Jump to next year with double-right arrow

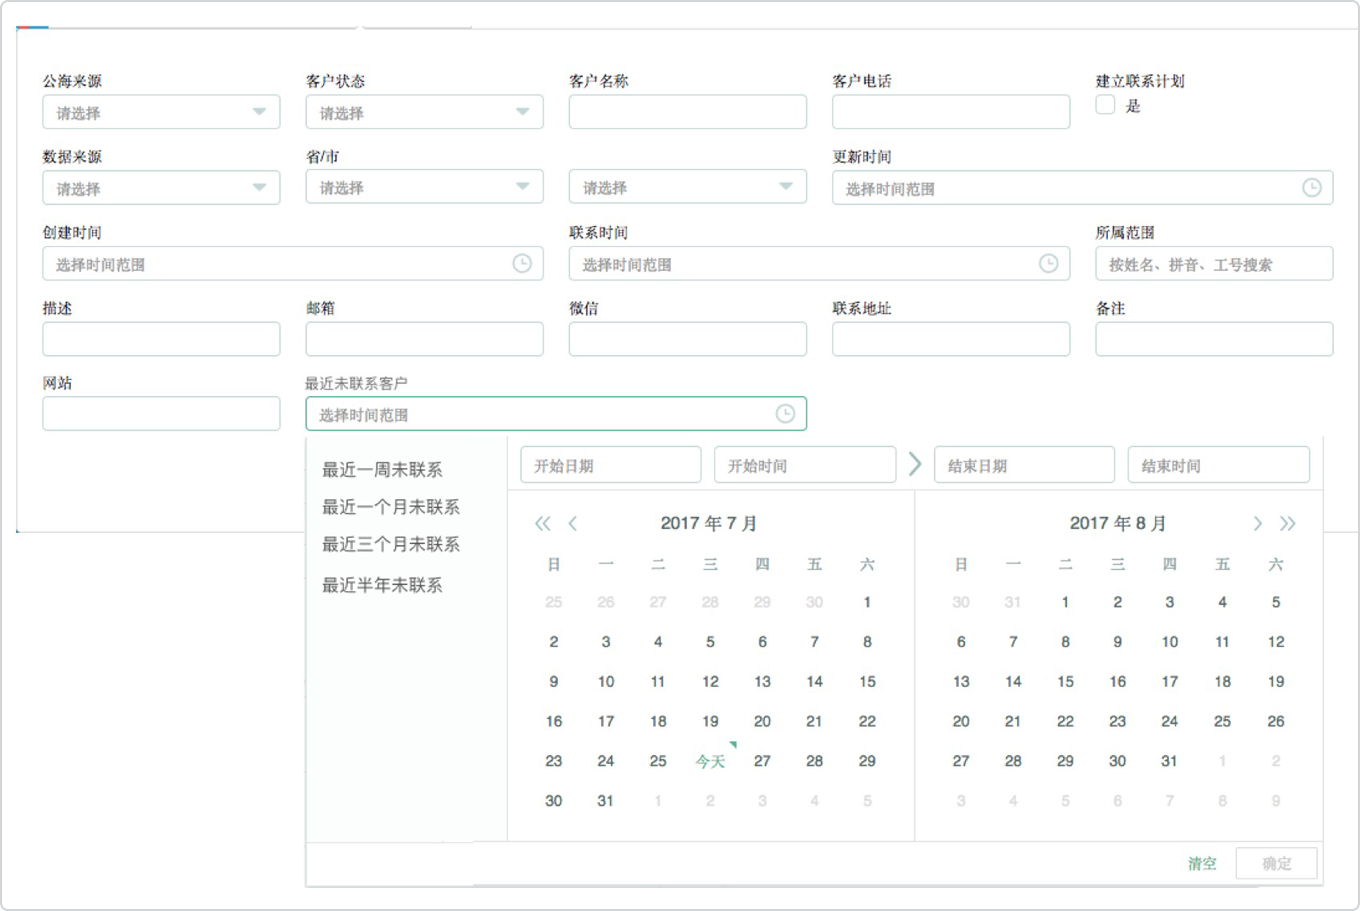(x=1288, y=523)
